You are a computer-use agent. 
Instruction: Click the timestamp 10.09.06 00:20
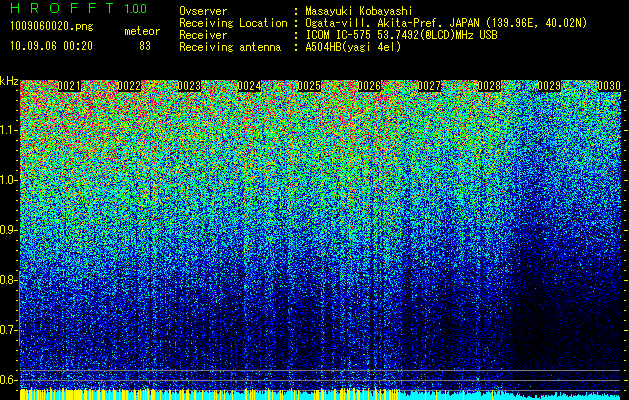51,46
